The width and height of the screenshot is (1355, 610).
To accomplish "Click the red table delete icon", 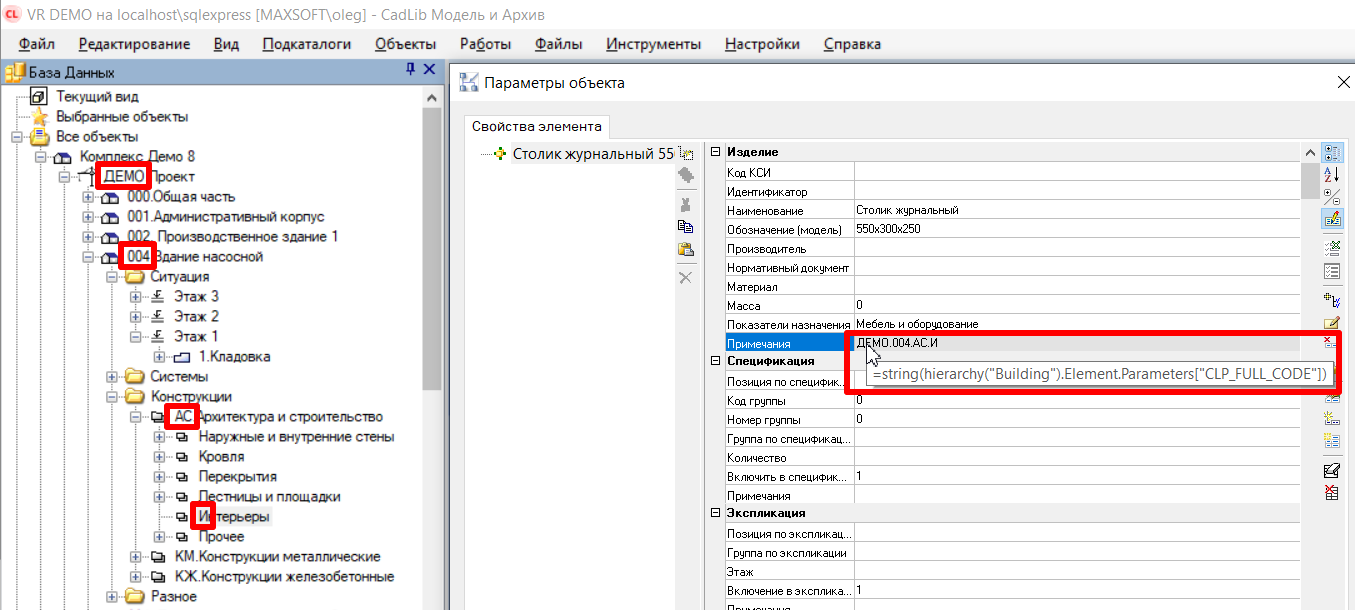I will coord(1332,492).
